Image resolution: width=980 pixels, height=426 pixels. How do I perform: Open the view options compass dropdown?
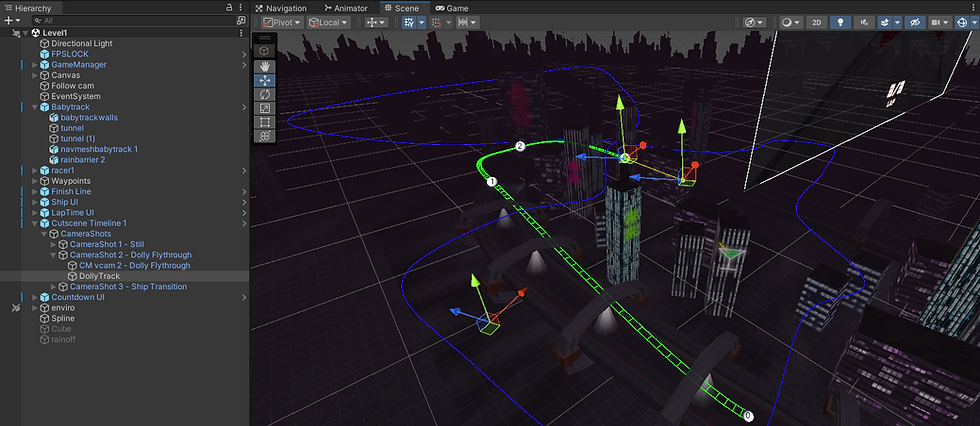[x=755, y=22]
